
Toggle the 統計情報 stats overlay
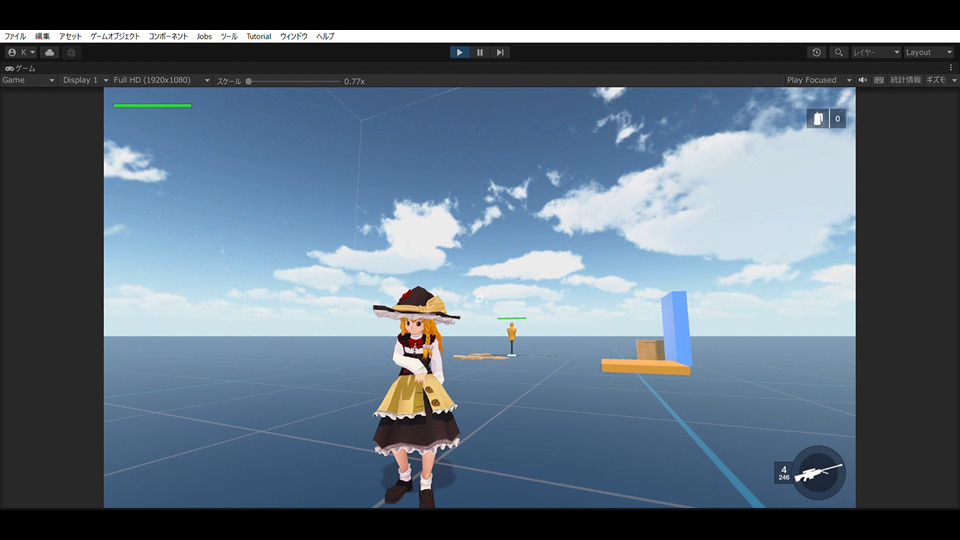click(x=905, y=80)
